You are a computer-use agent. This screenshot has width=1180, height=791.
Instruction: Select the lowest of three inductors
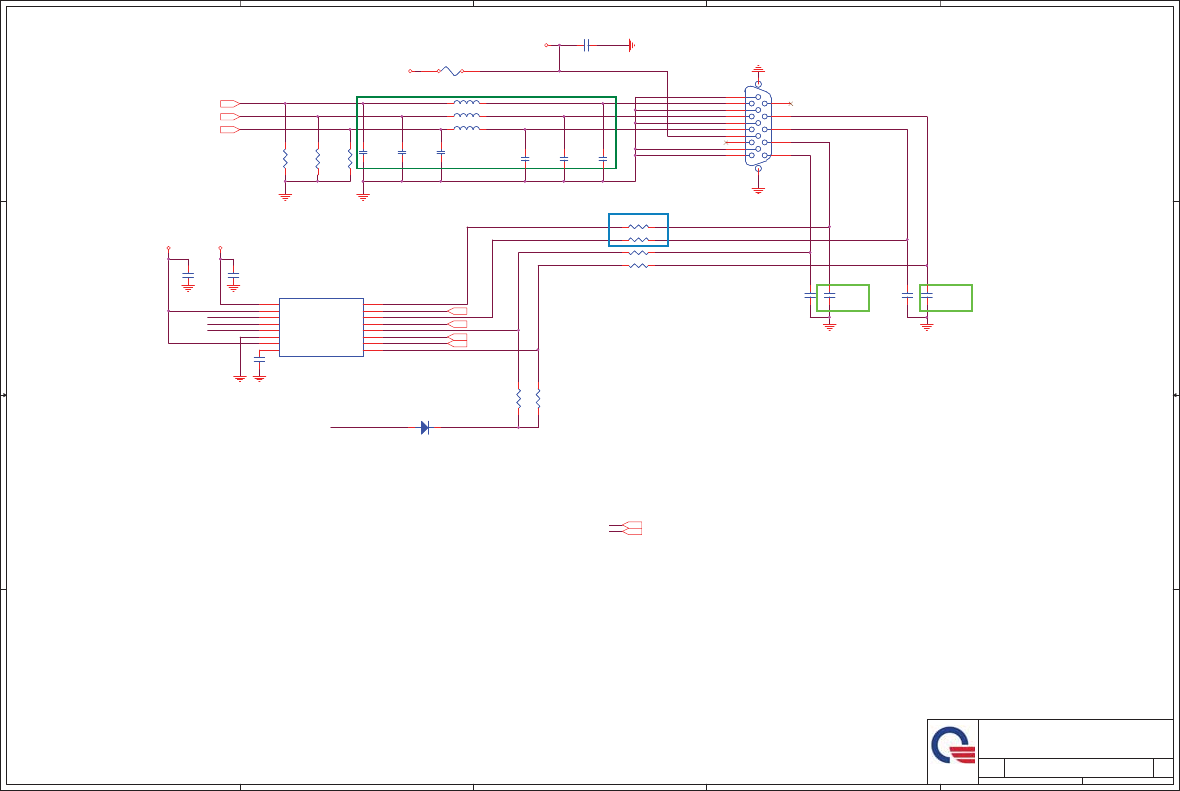point(467,128)
